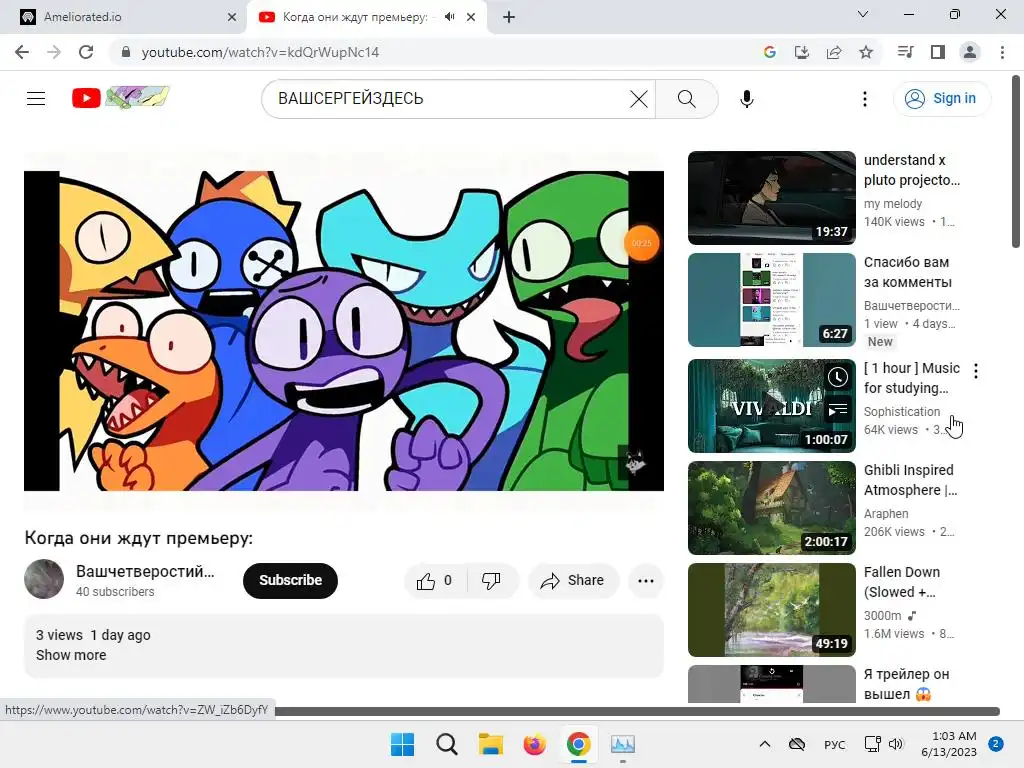
Task: Open the Windows Start menu
Action: point(402,744)
